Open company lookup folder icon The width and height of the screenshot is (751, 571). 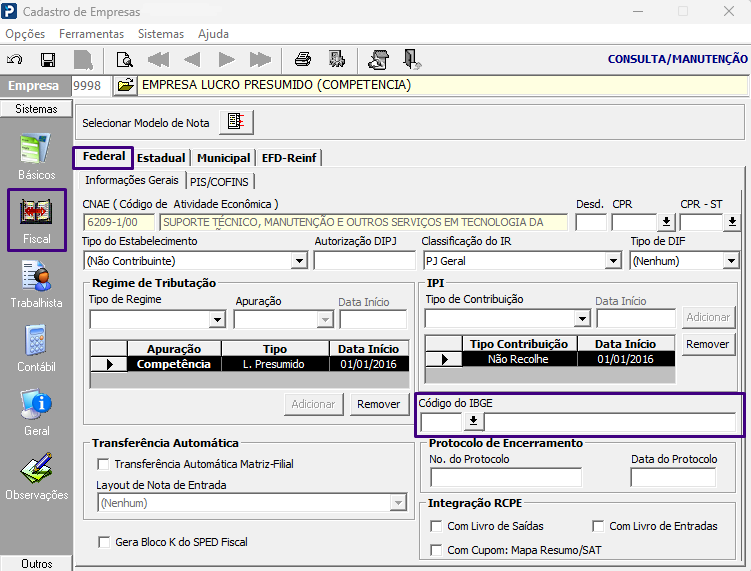(125, 86)
